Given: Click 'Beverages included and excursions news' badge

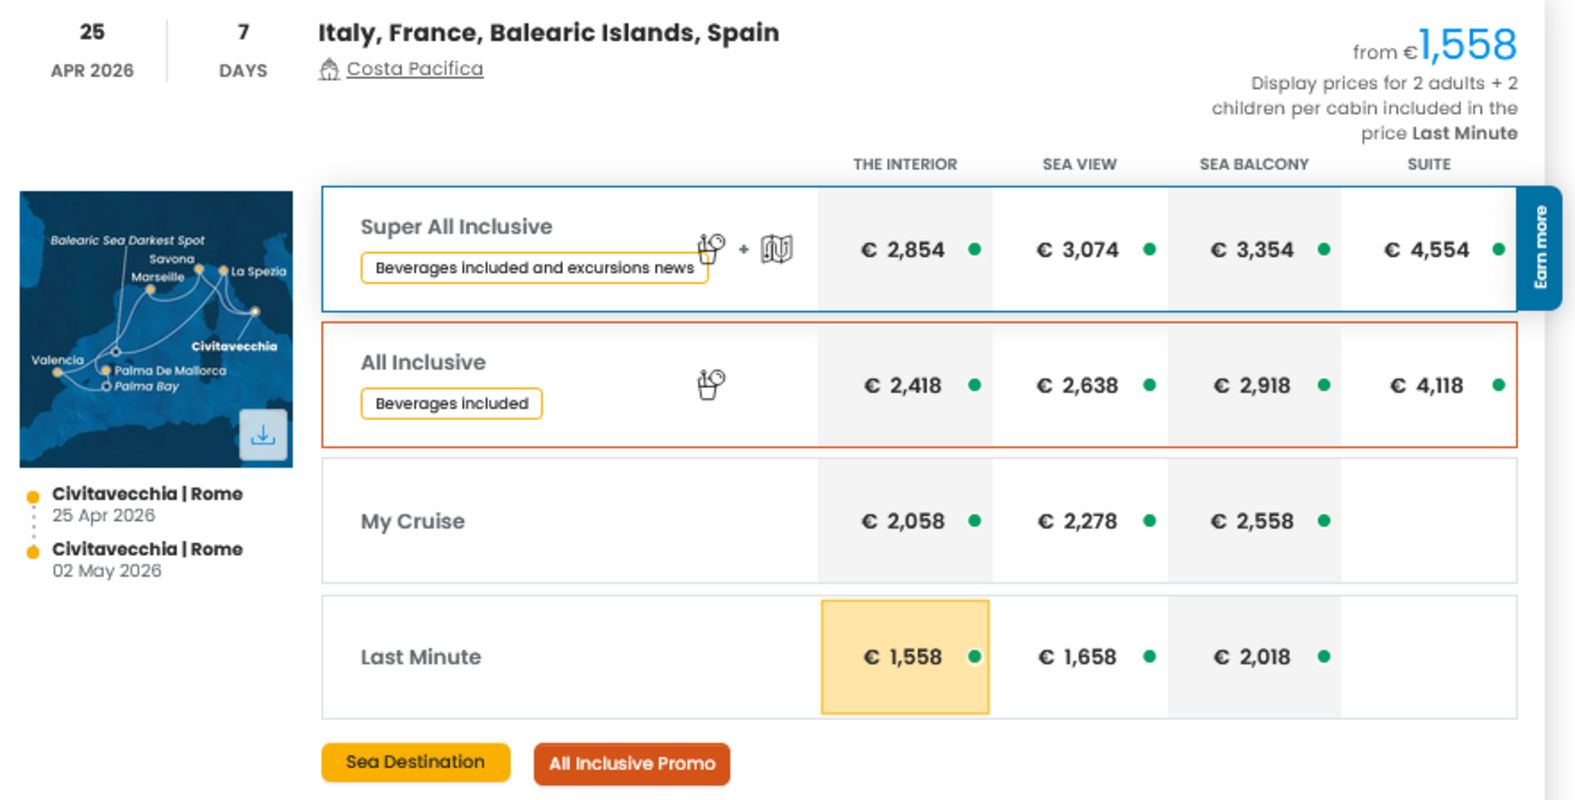Looking at the screenshot, I should (x=534, y=268).
